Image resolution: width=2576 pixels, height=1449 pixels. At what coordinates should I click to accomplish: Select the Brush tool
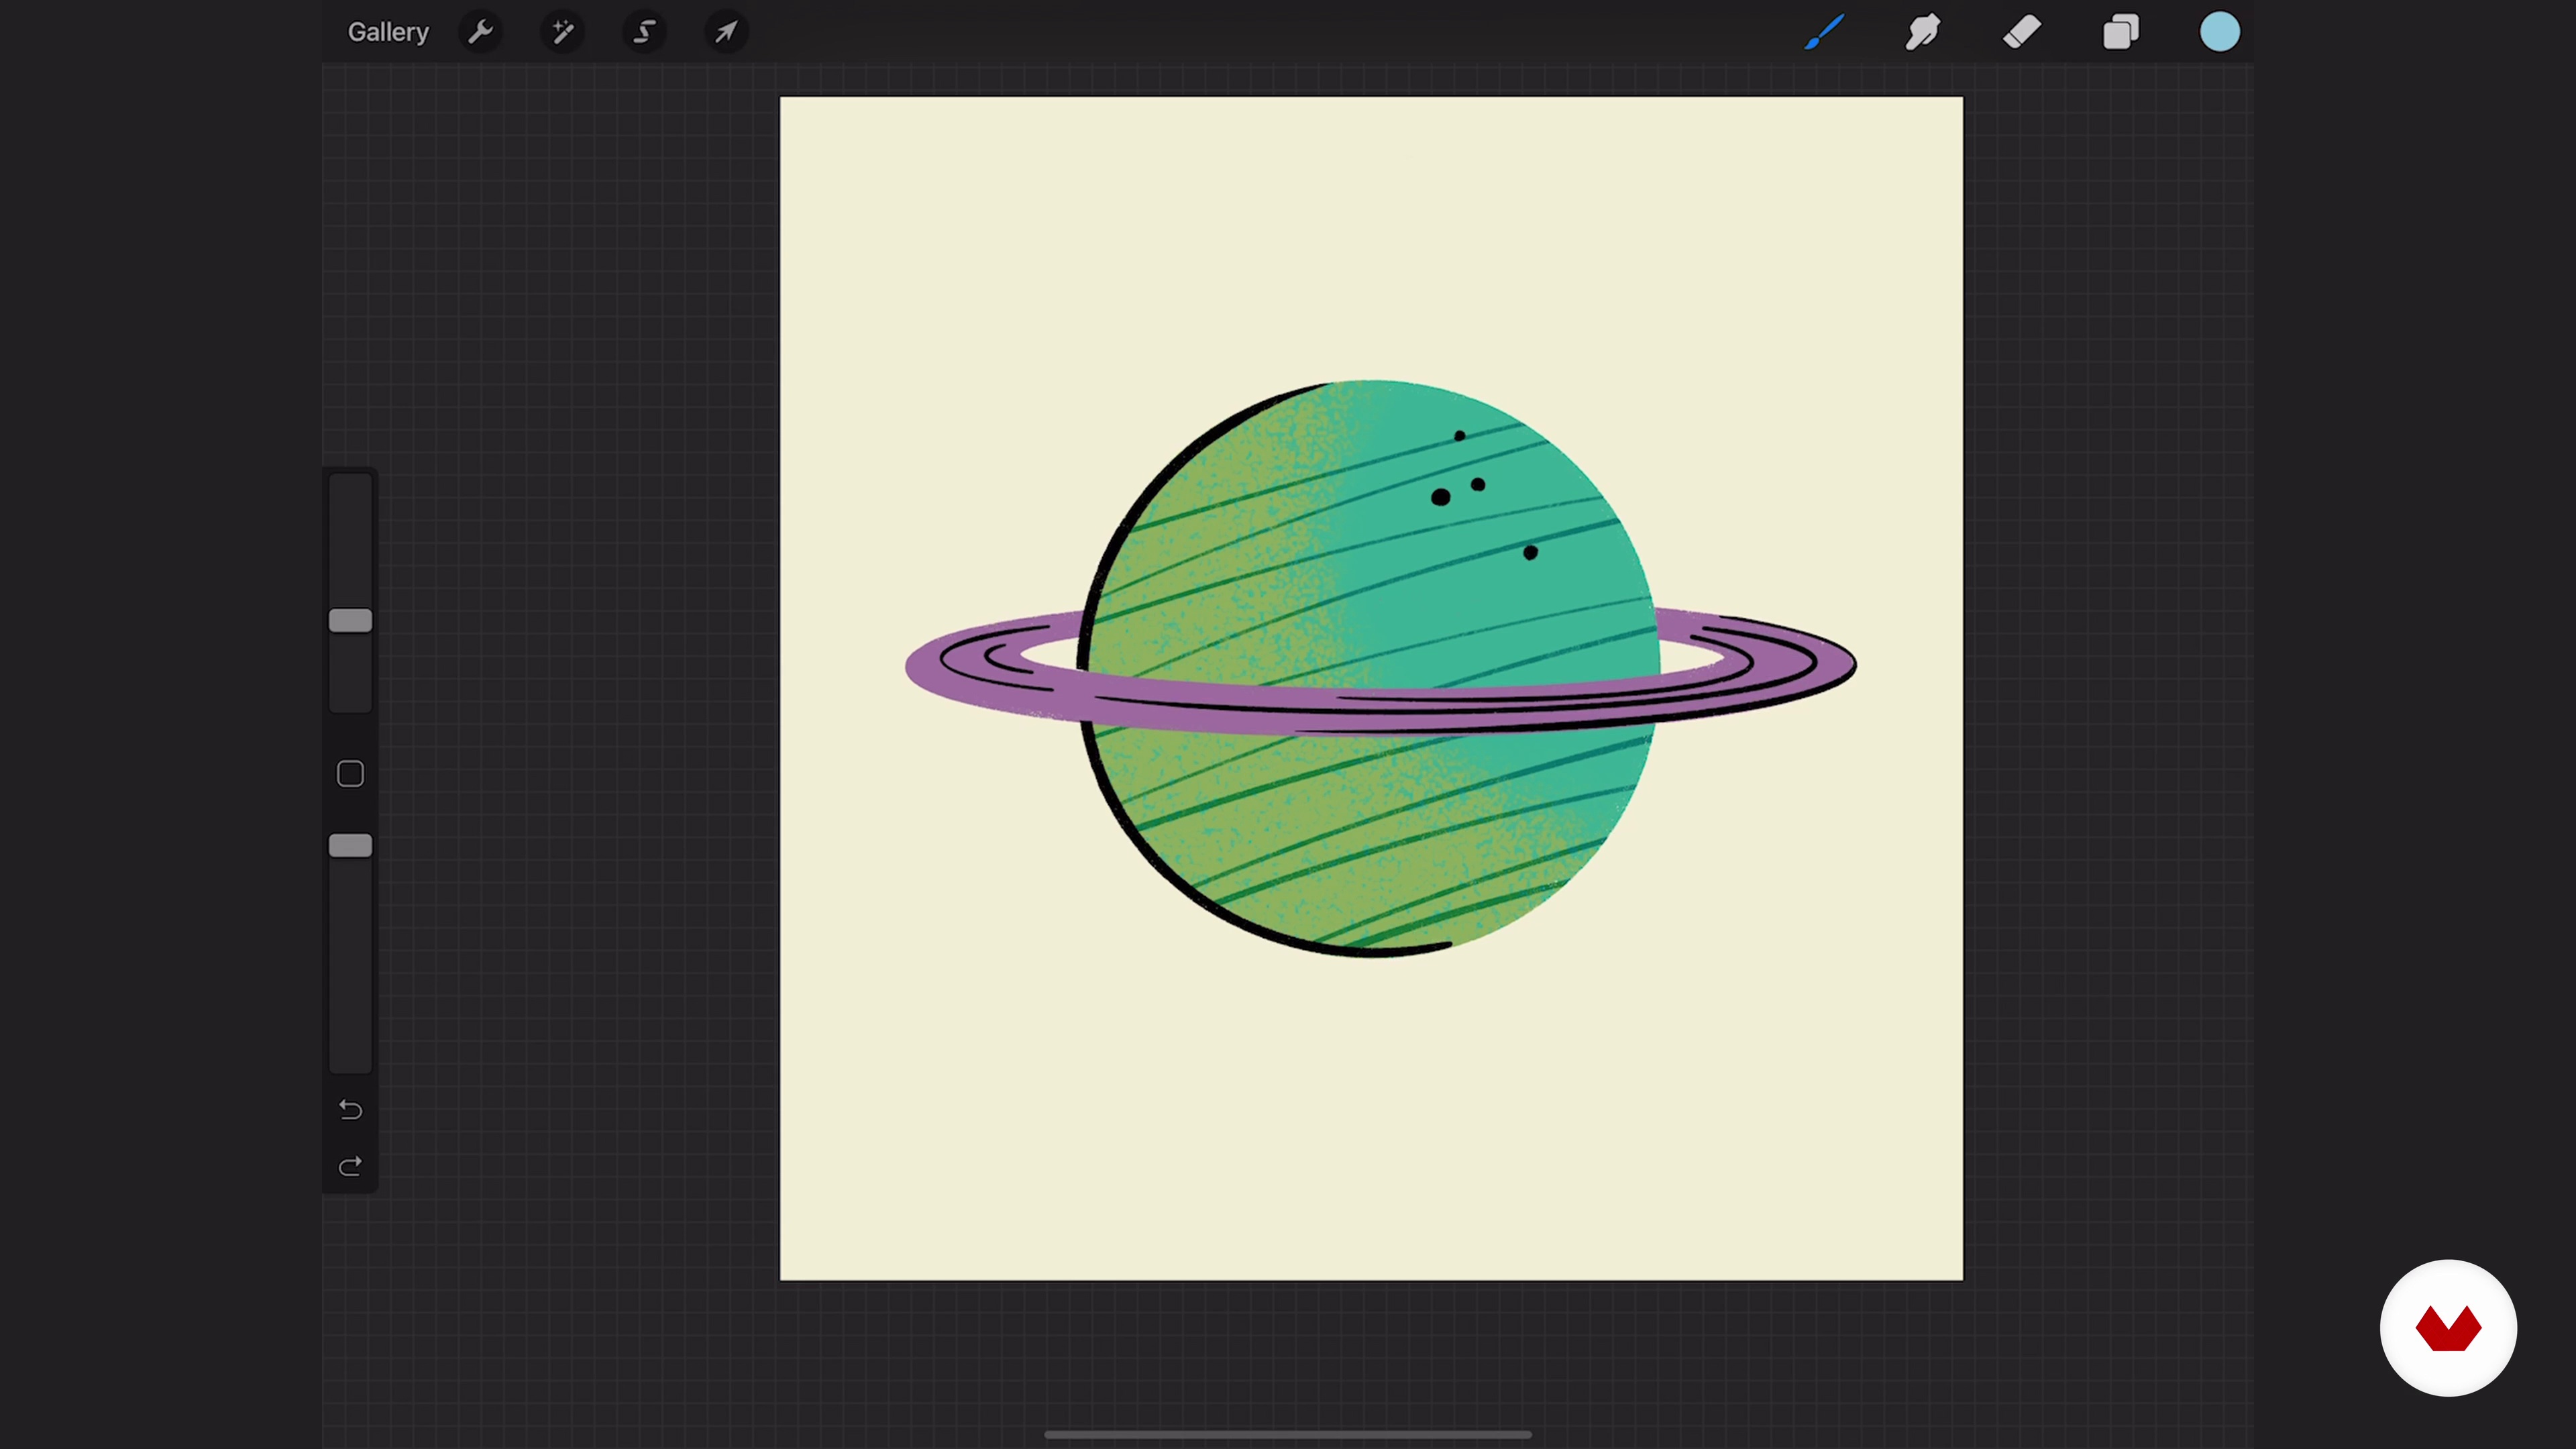[1824, 32]
